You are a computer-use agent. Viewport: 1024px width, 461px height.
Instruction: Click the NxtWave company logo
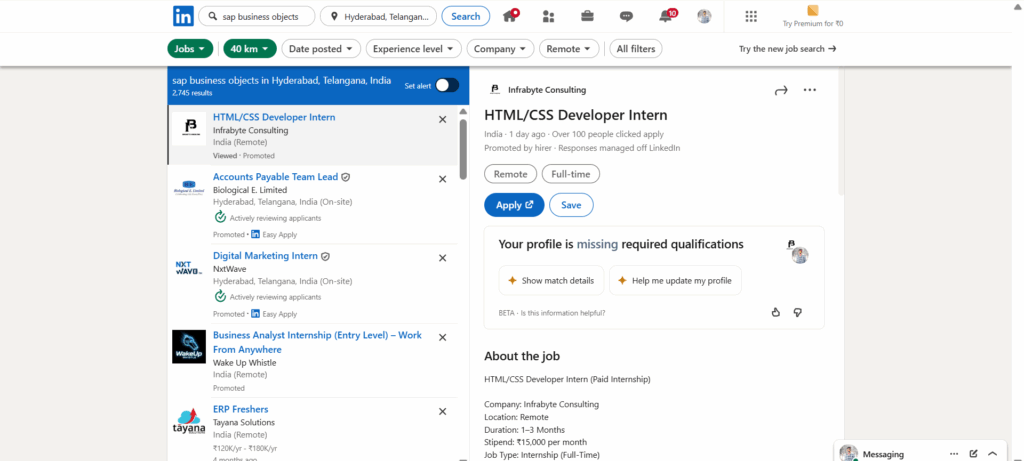[189, 267]
